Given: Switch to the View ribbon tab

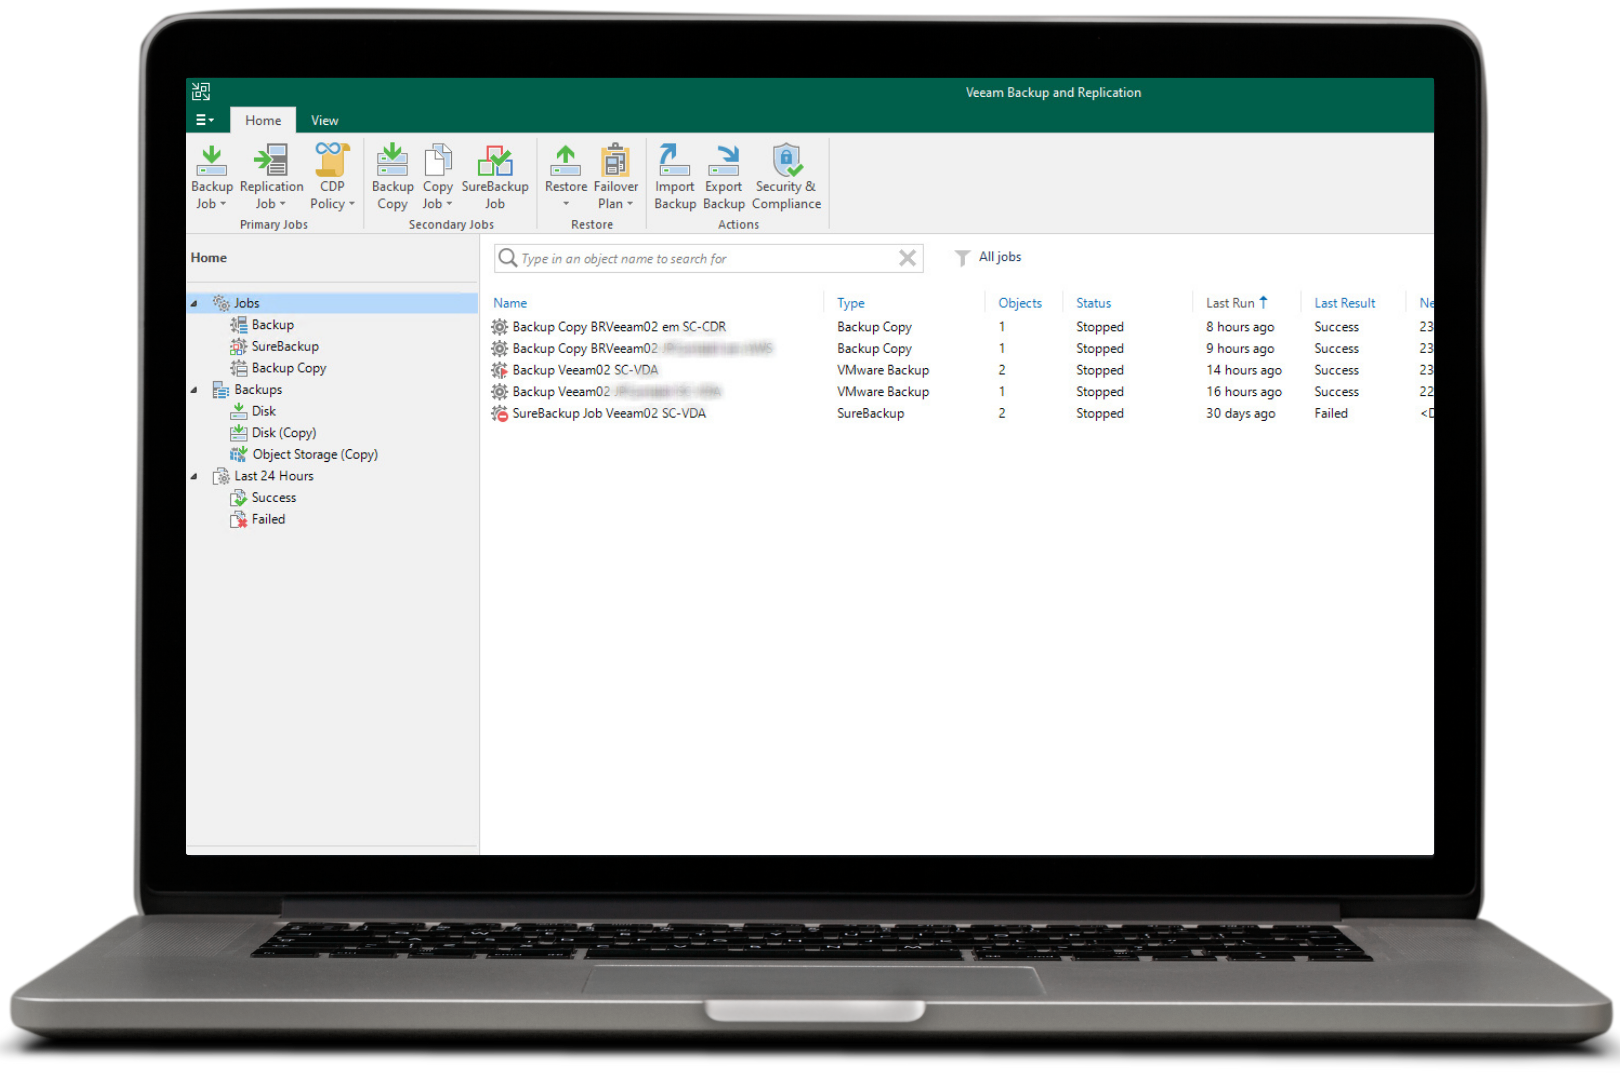Looking at the screenshot, I should coord(325,120).
